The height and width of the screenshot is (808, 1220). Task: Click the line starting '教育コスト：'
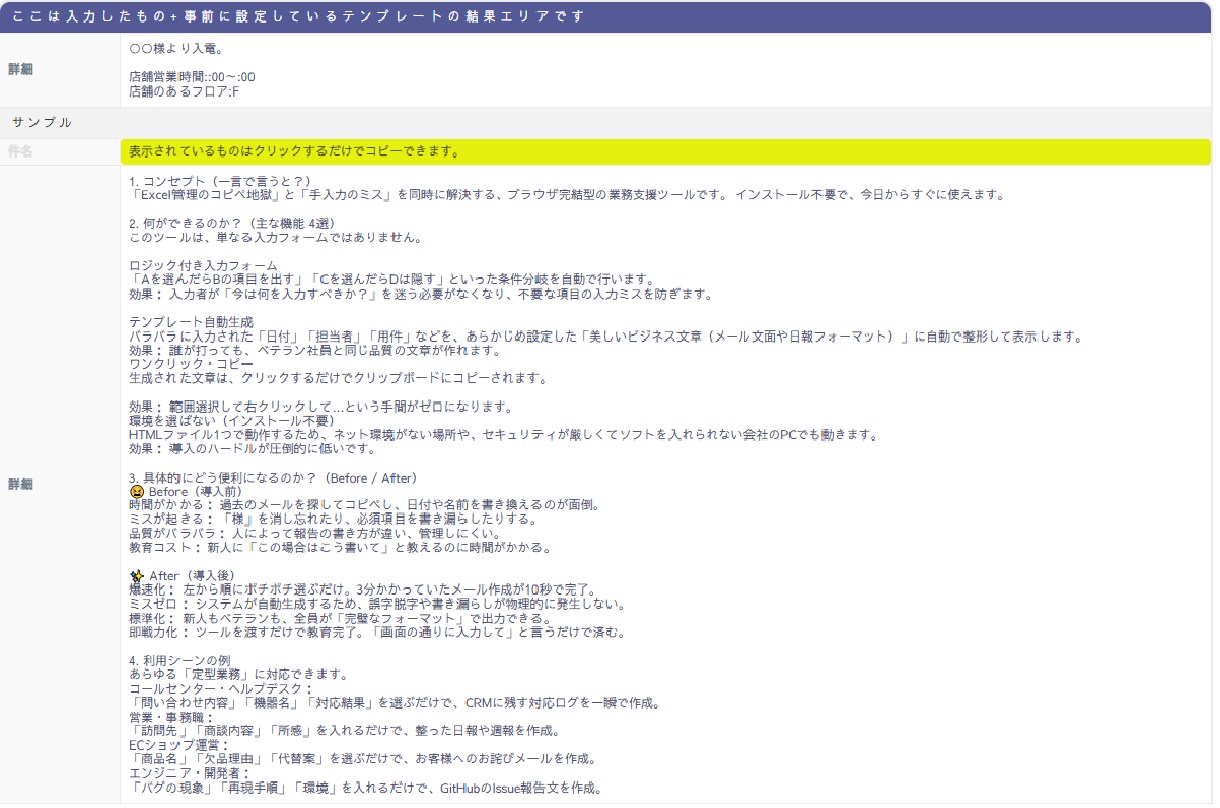(x=340, y=548)
